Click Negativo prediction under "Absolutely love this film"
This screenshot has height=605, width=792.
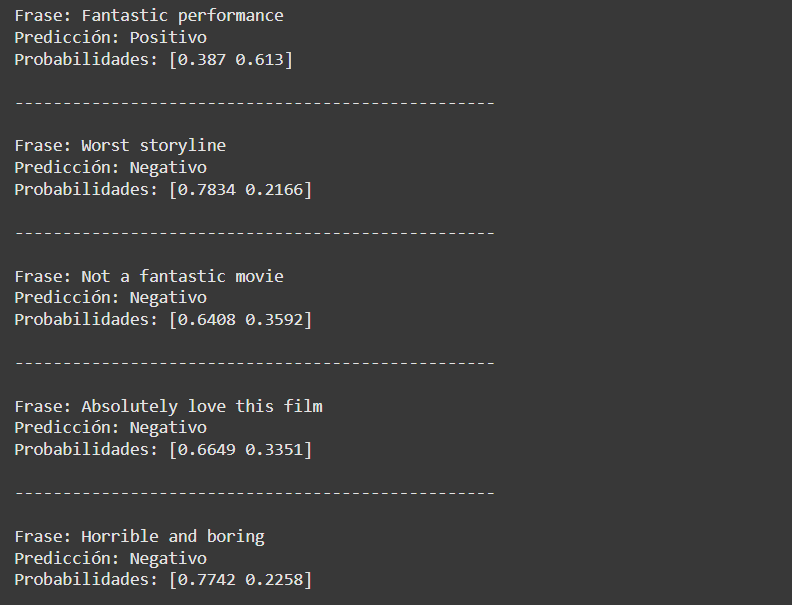[x=168, y=428]
